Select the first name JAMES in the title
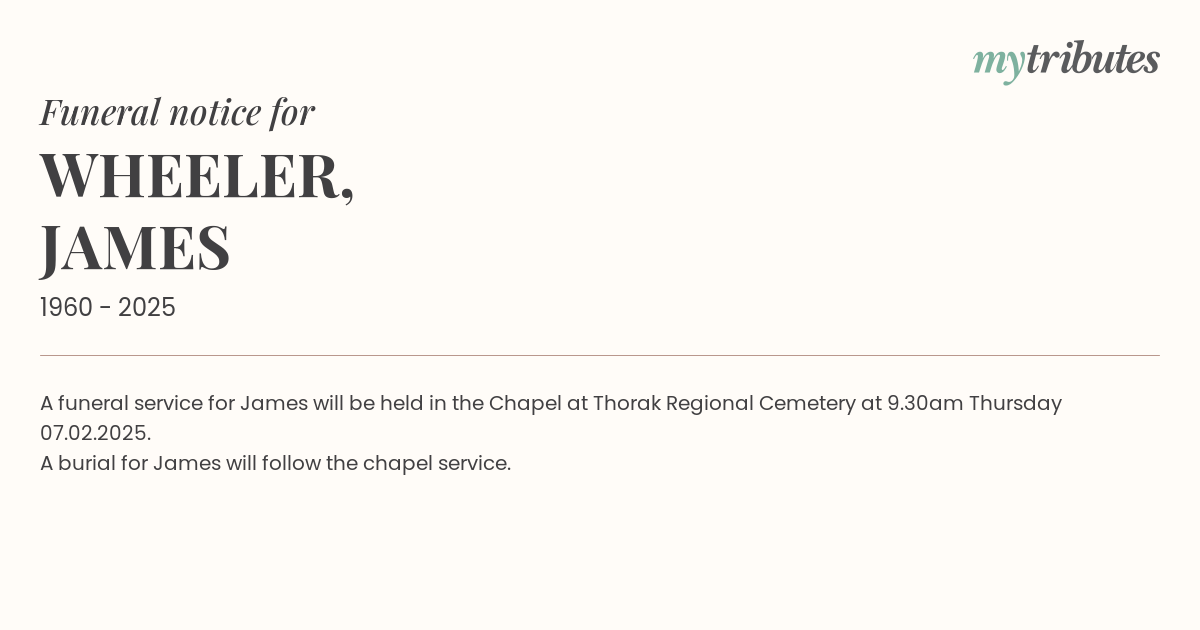 (135, 247)
